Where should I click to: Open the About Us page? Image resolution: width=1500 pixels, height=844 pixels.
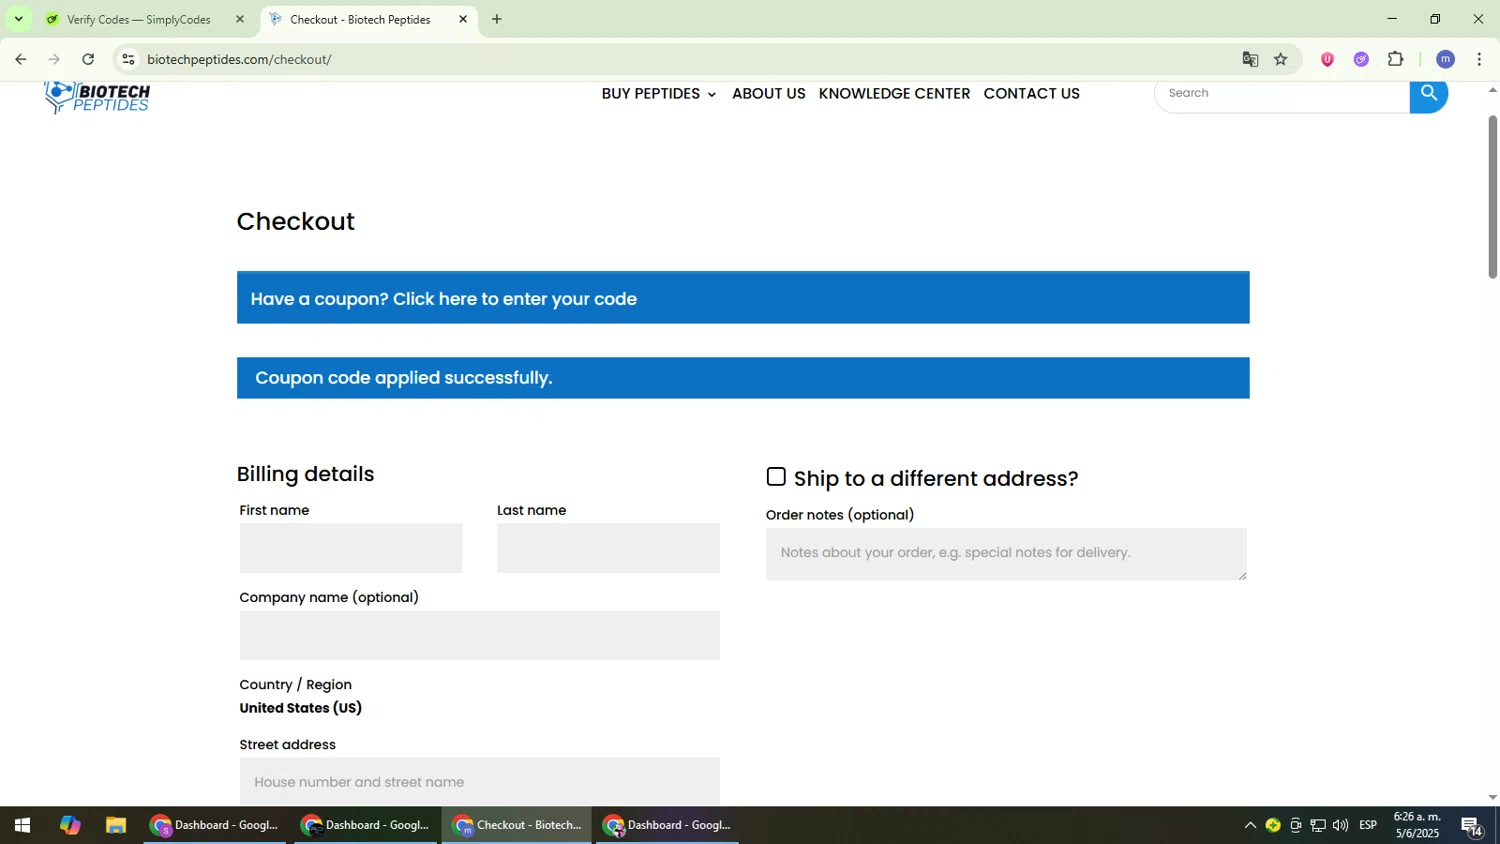point(768,94)
